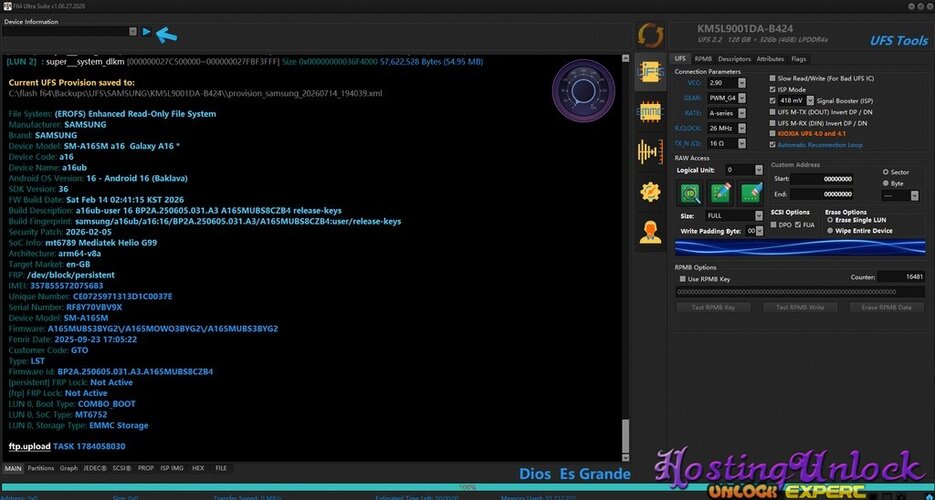This screenshot has width=935, height=500.
Task: Click the log vertical scrollbar thumb
Action: click(625, 436)
